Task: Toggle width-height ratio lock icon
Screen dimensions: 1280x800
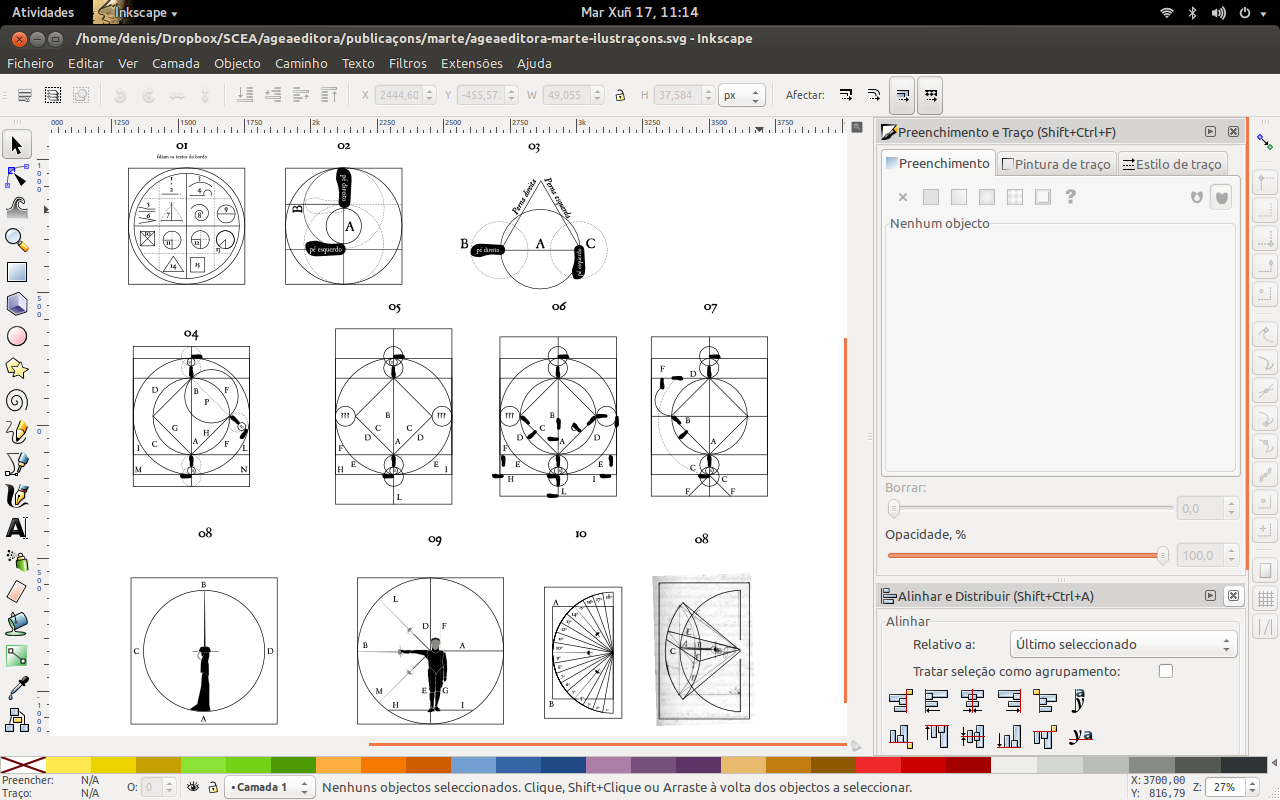Action: coord(620,96)
